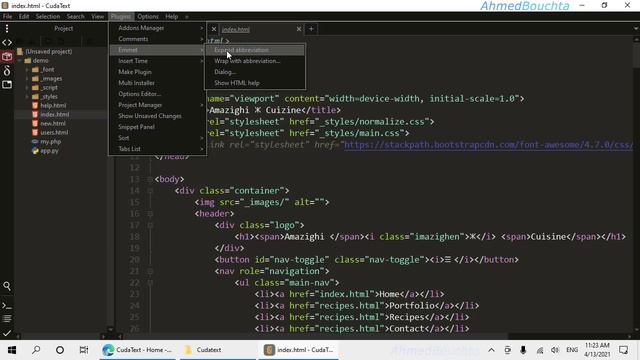Screen dimensions: 640x360
Task: Open the Validate checkmark sidebar icon
Action: [x=7, y=333]
